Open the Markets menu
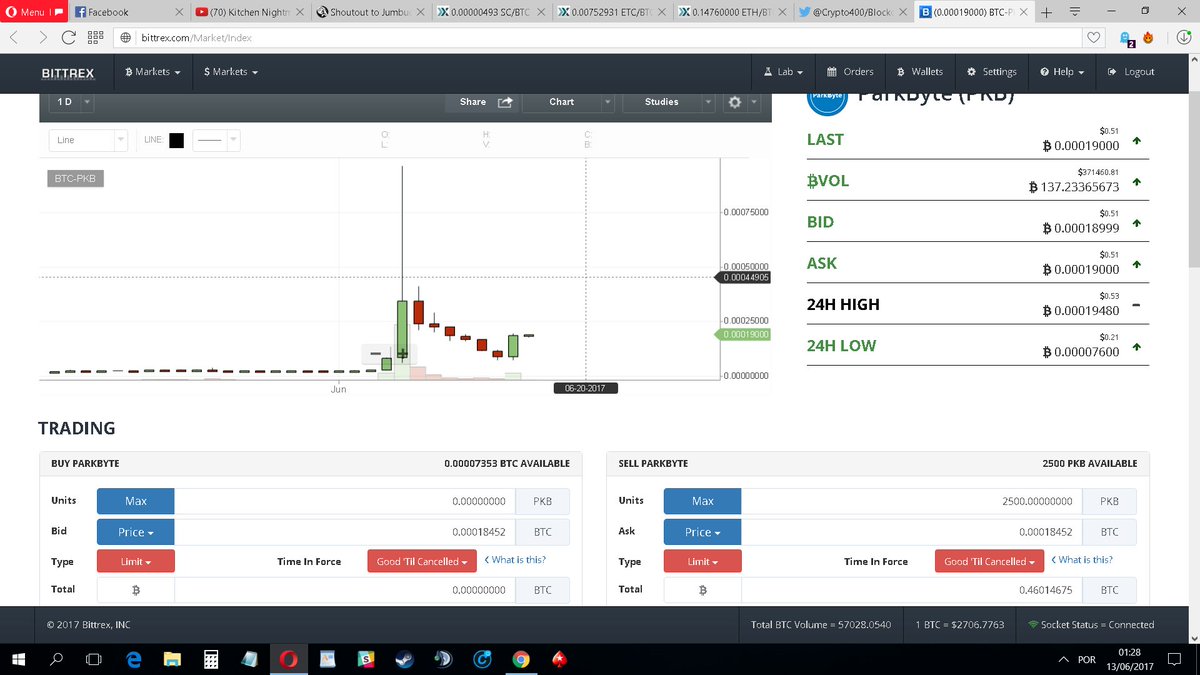Screen dimensions: 1200x675 point(152,71)
